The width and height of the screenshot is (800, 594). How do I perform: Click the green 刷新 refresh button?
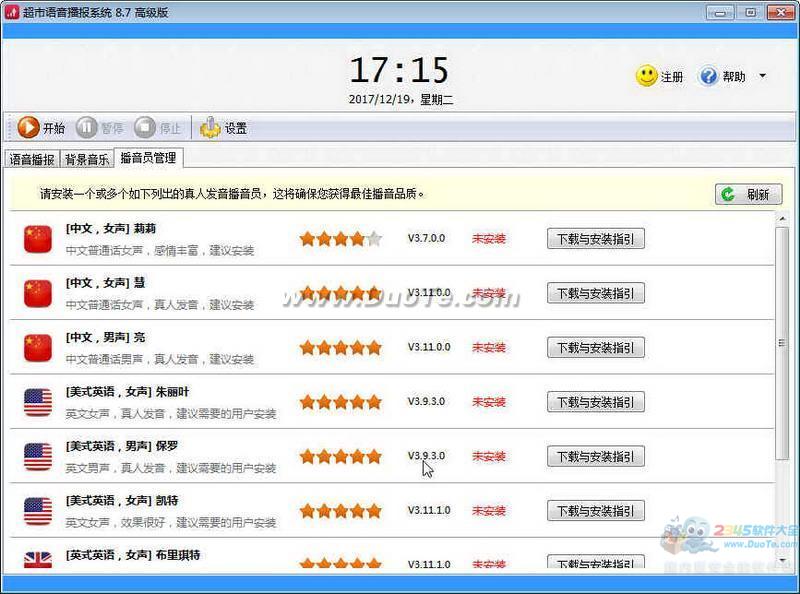click(748, 194)
